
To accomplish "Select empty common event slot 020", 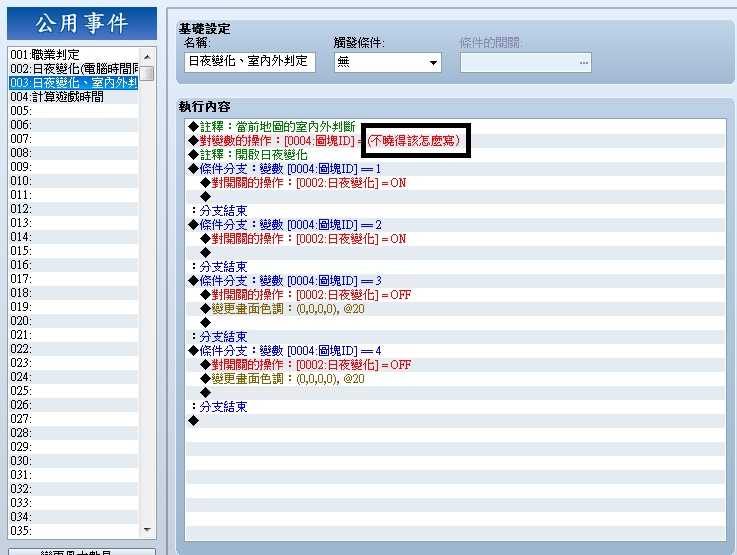I will (74, 321).
